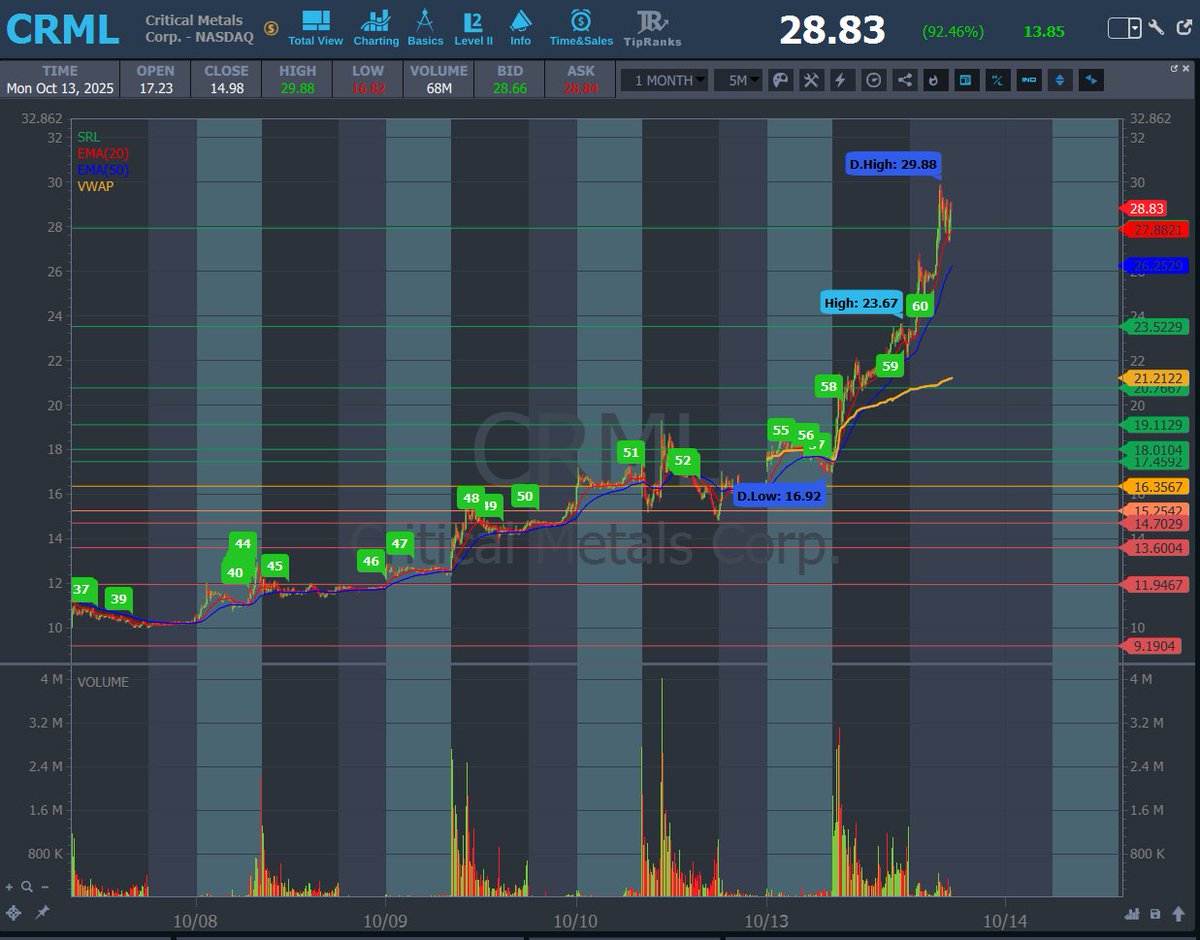
Task: Toggle percent scale on the chart
Action: tap(997, 80)
